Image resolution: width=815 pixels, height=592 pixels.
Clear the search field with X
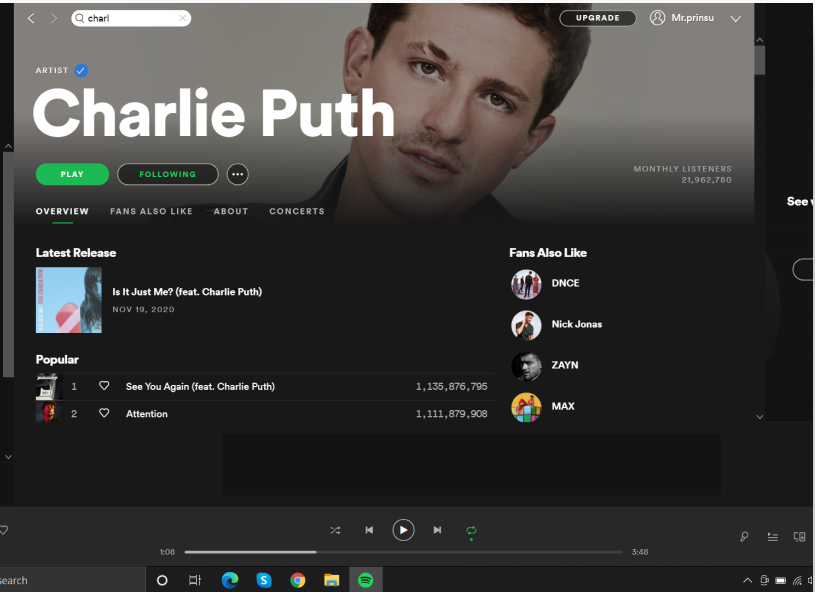(x=182, y=18)
